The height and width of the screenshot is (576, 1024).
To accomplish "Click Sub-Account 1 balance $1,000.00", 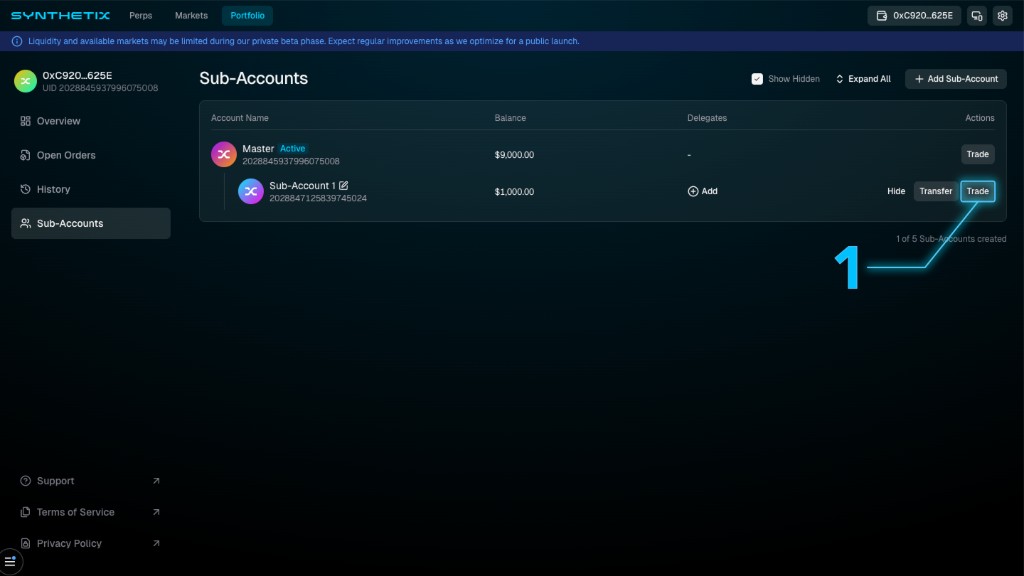I will coord(514,192).
